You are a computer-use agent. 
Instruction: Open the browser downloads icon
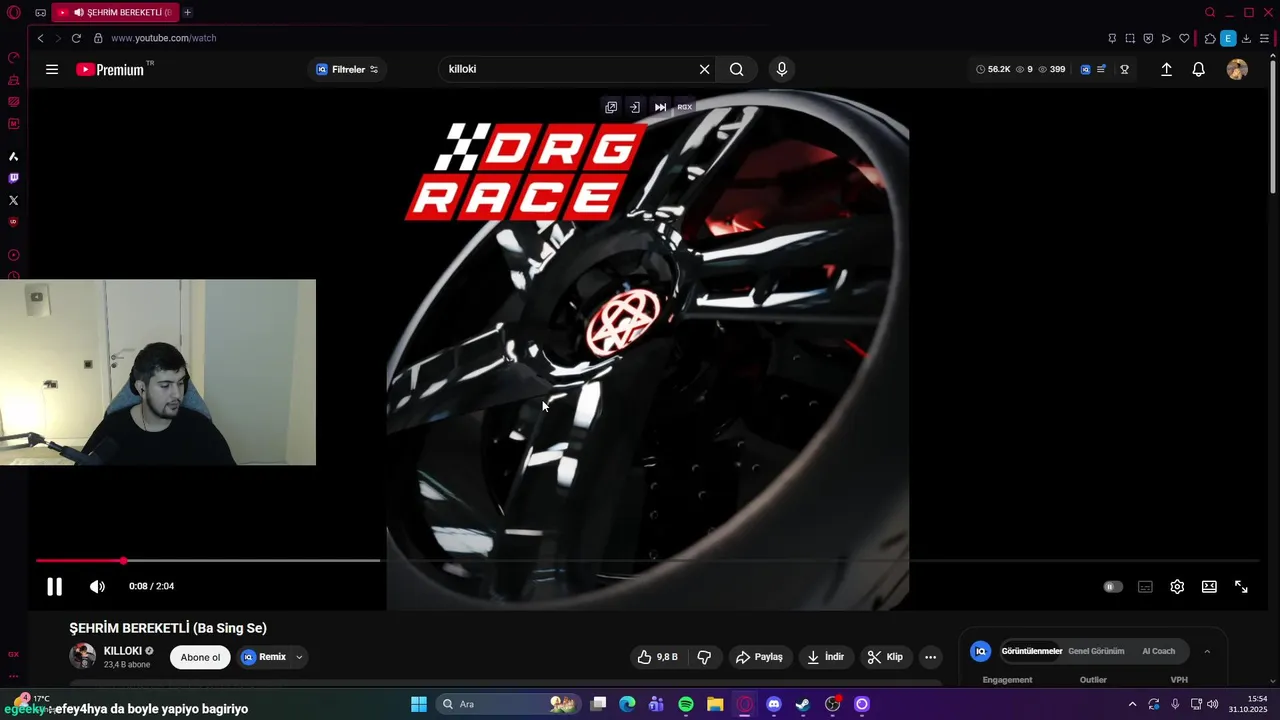tap(1246, 38)
